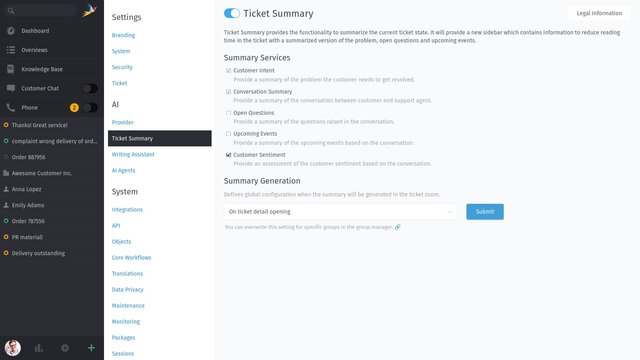Click the Zammad bird logo
This screenshot has width=640, height=360.
89,10
